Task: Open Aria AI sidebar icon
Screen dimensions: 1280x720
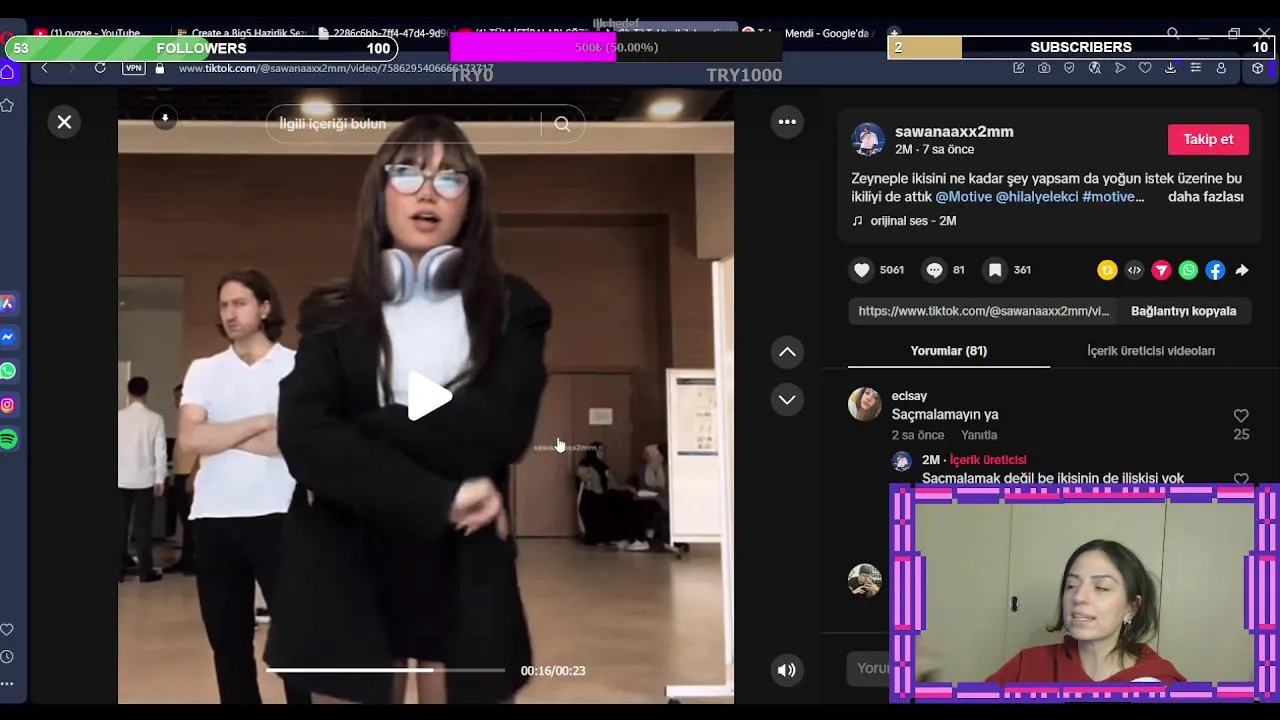Action: [8, 303]
